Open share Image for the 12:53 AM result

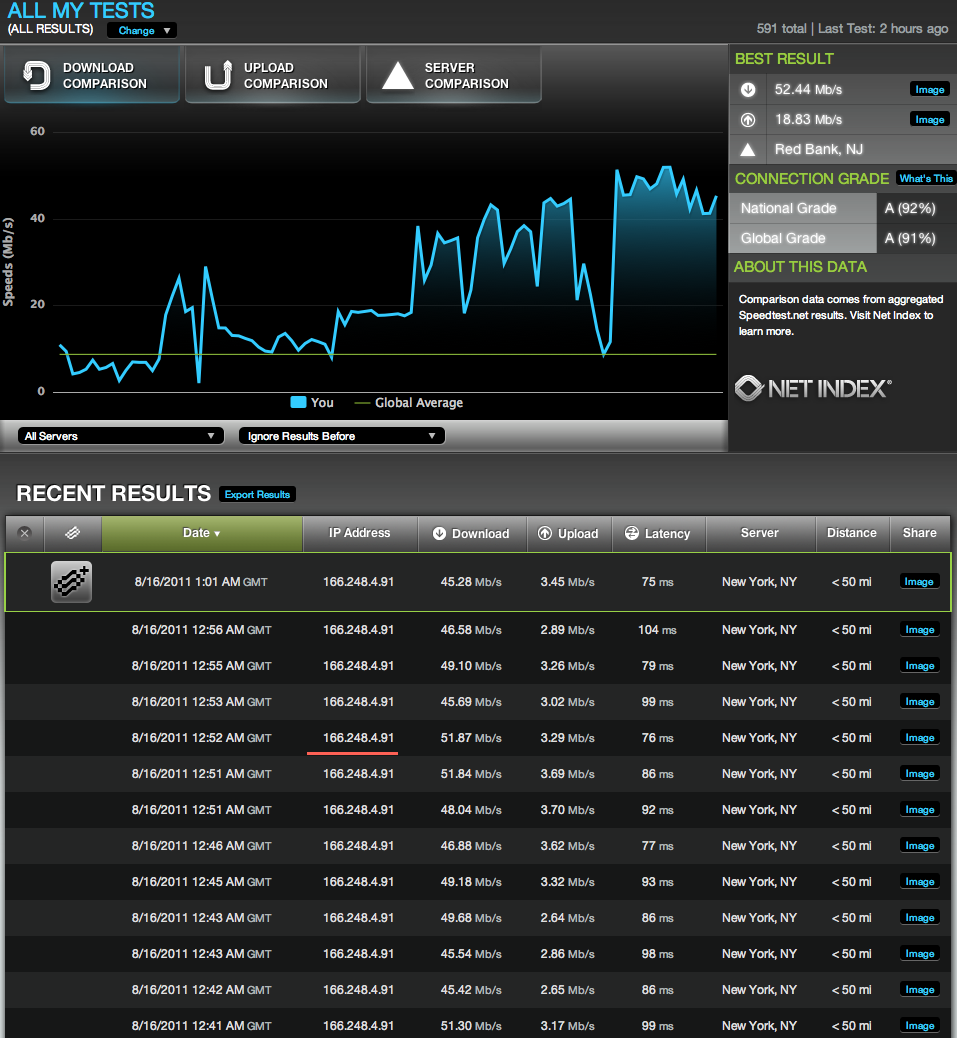[x=919, y=702]
